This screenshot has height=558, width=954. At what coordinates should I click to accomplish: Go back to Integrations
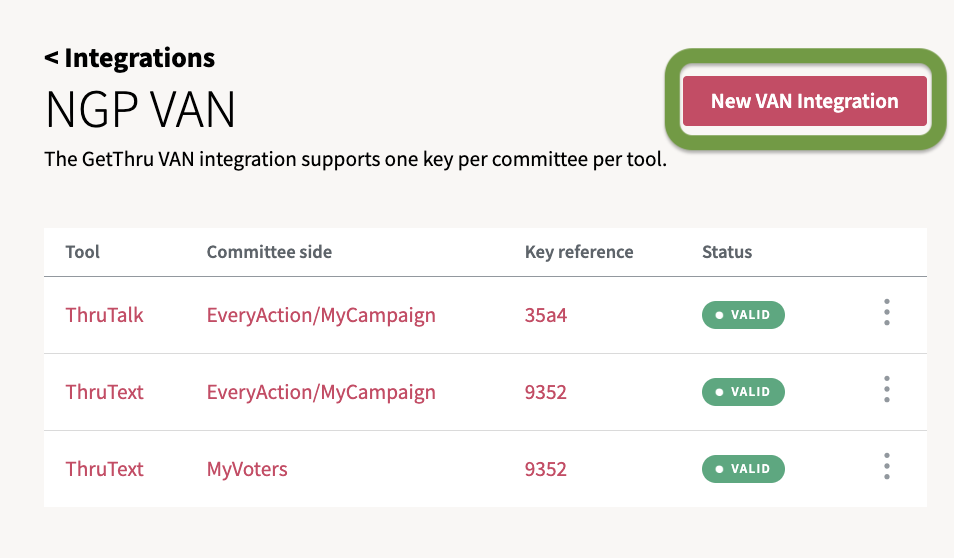tap(129, 58)
